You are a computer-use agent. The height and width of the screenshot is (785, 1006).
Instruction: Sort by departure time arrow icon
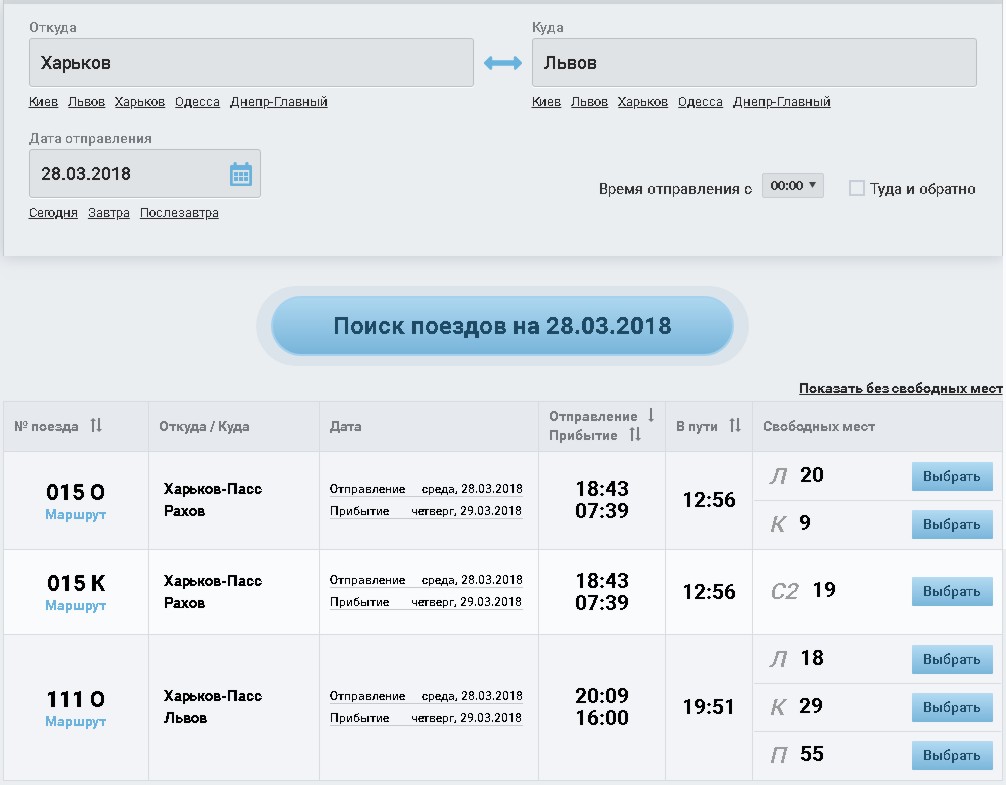651,415
